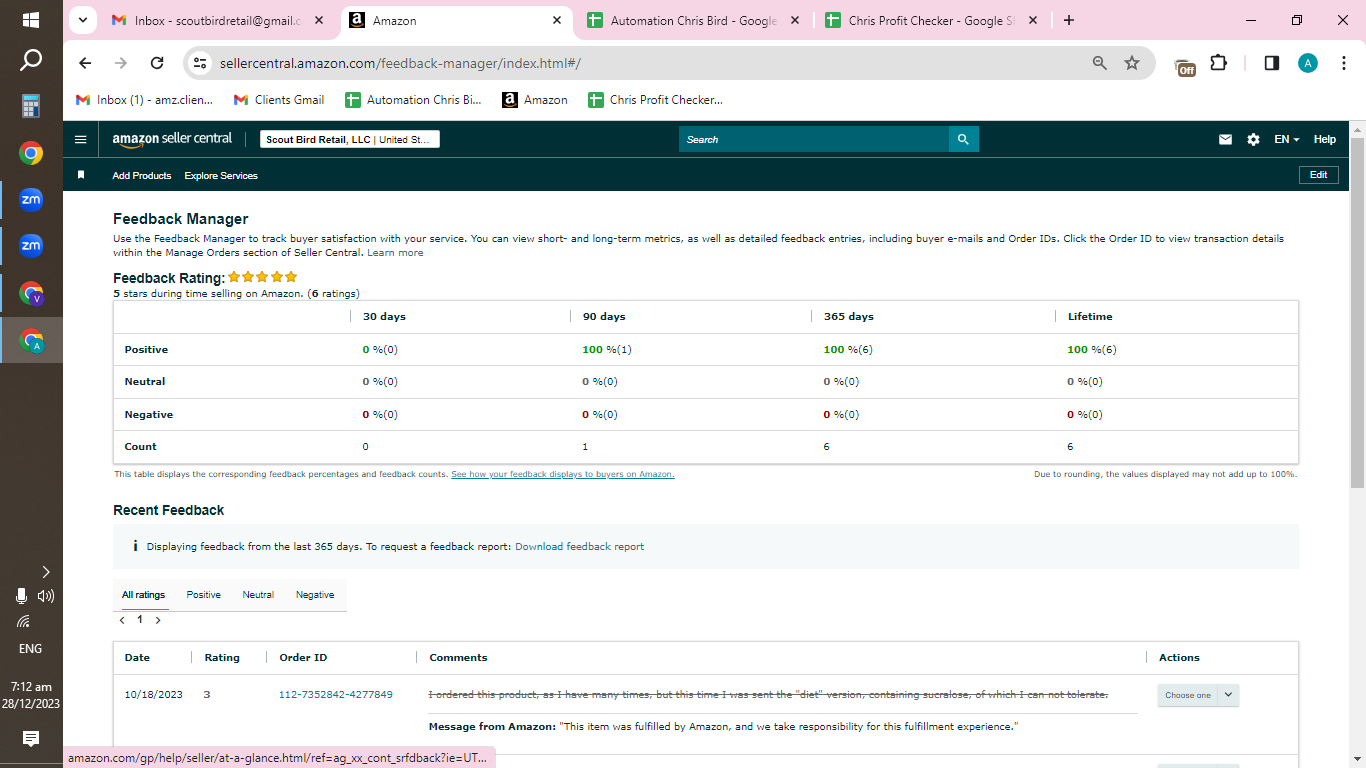Submit search with the magnifier button
The height and width of the screenshot is (768, 1366).
(x=964, y=140)
